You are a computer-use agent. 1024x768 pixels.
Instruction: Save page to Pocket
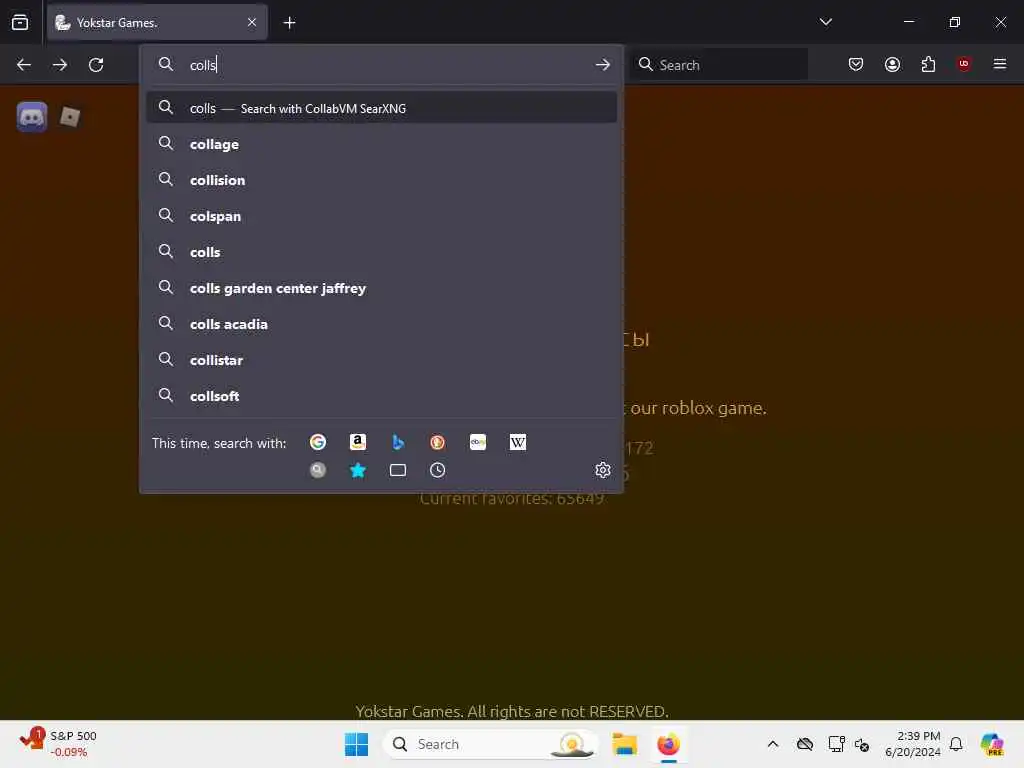[856, 64]
